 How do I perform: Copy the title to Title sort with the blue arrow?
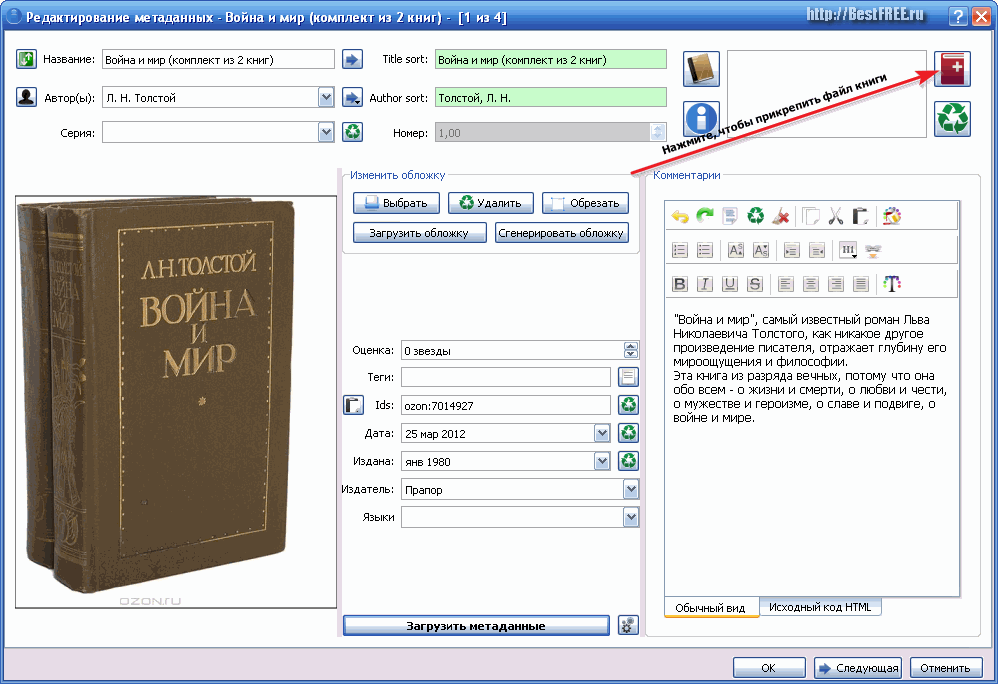[x=352, y=60]
